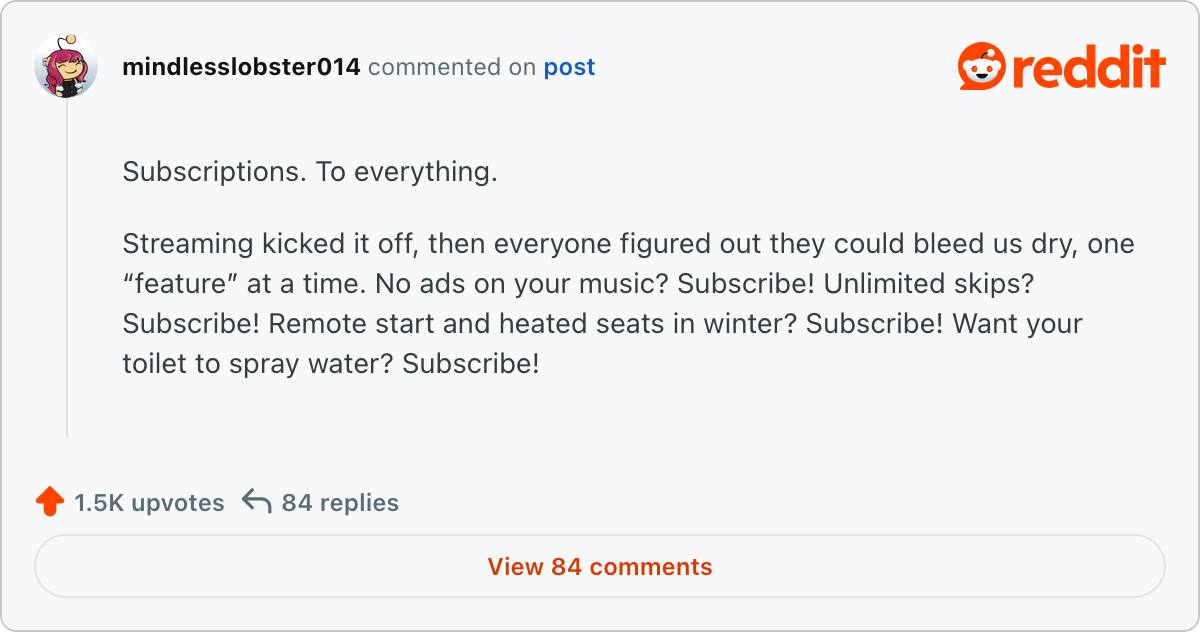Click the reply arrow icon
The height and width of the screenshot is (632, 1200).
257,502
